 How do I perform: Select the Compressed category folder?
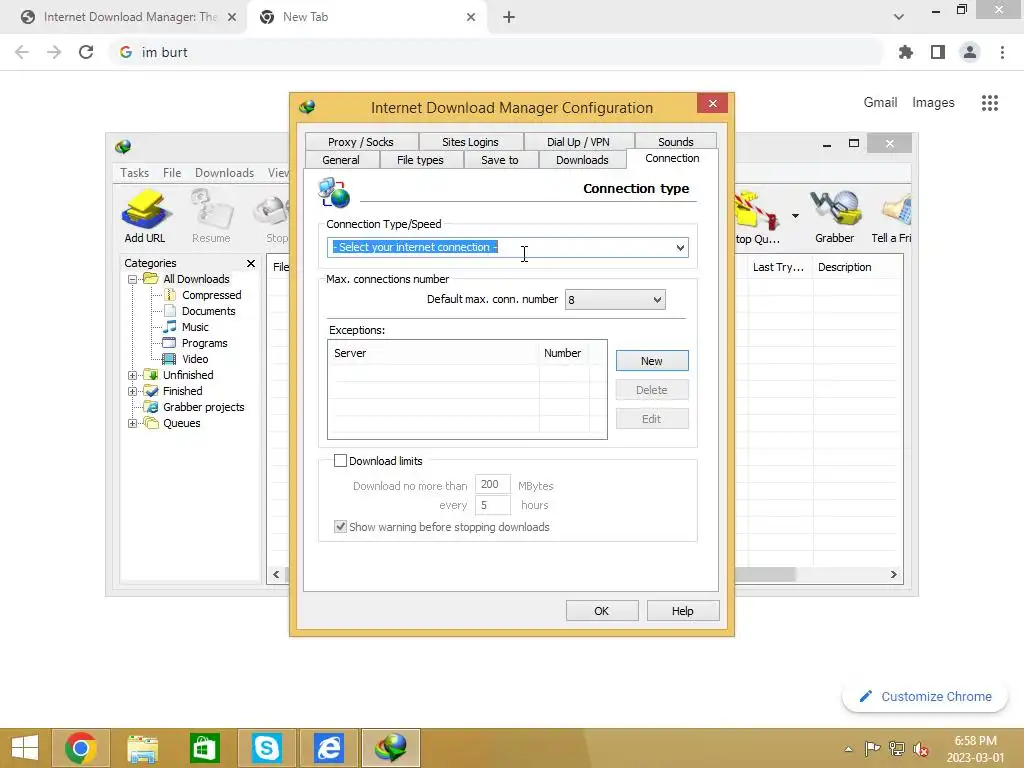(x=211, y=295)
